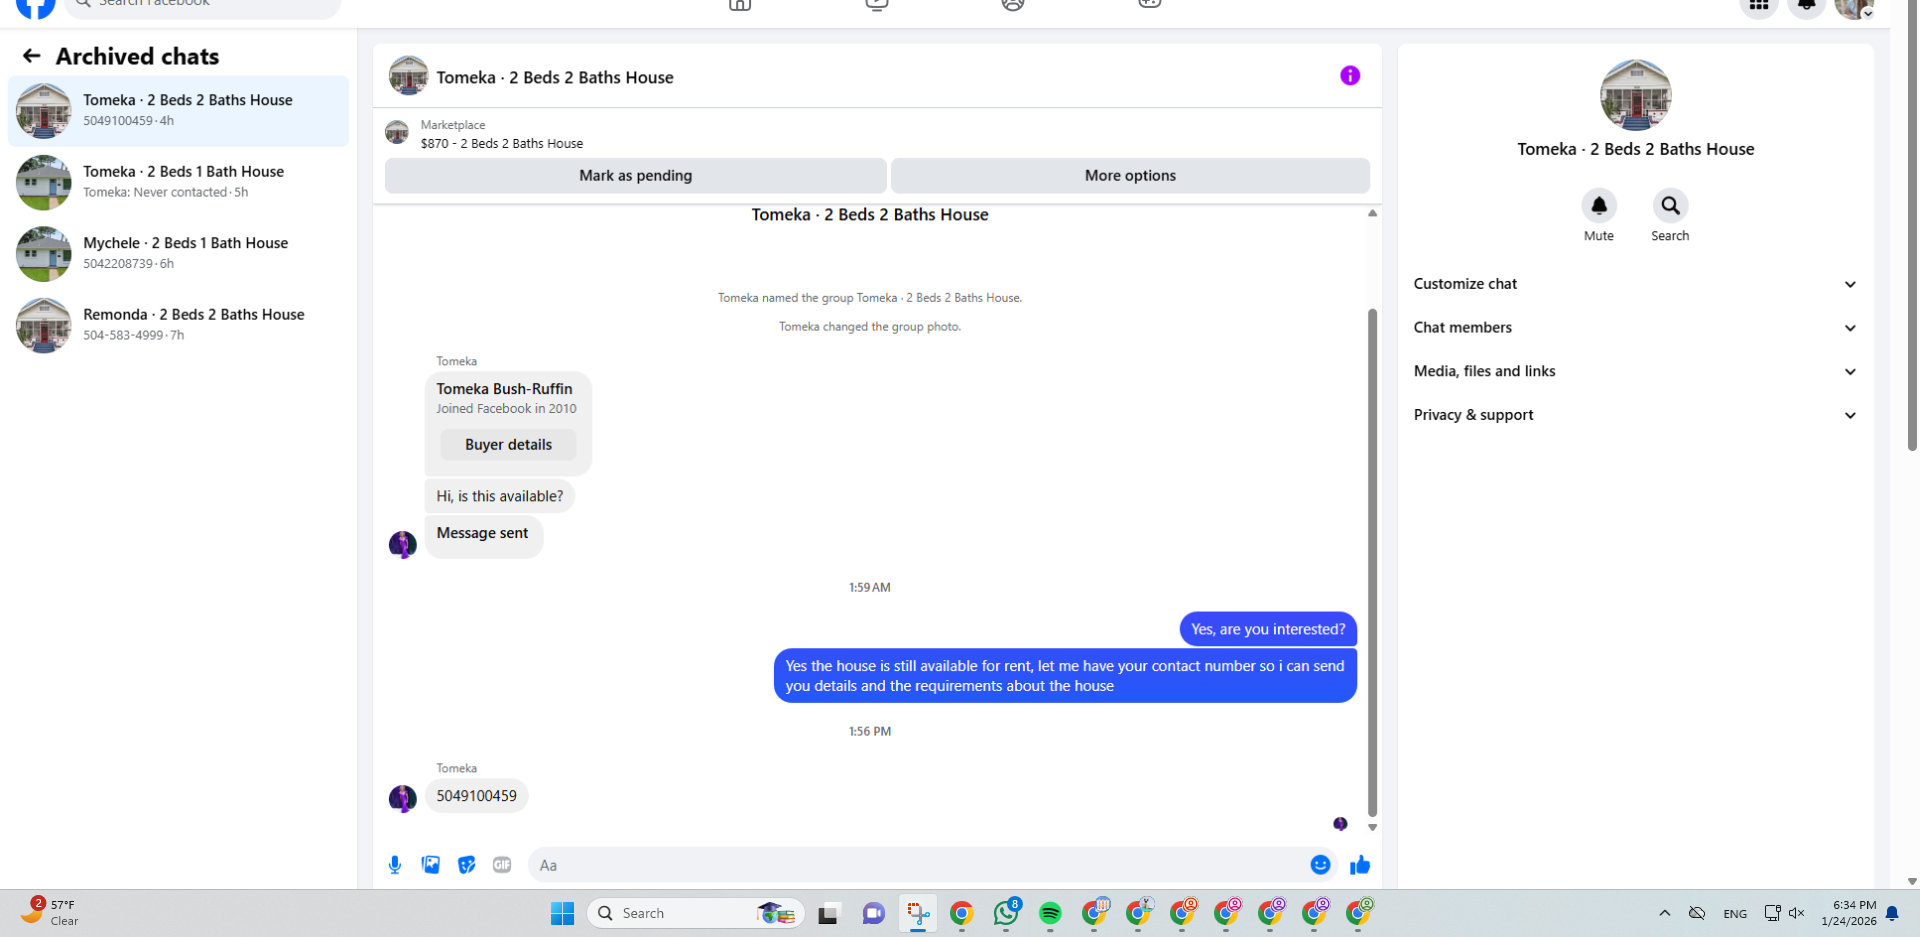Click ENG language indicator
Screen dimensions: 1920x937
click(x=1735, y=913)
